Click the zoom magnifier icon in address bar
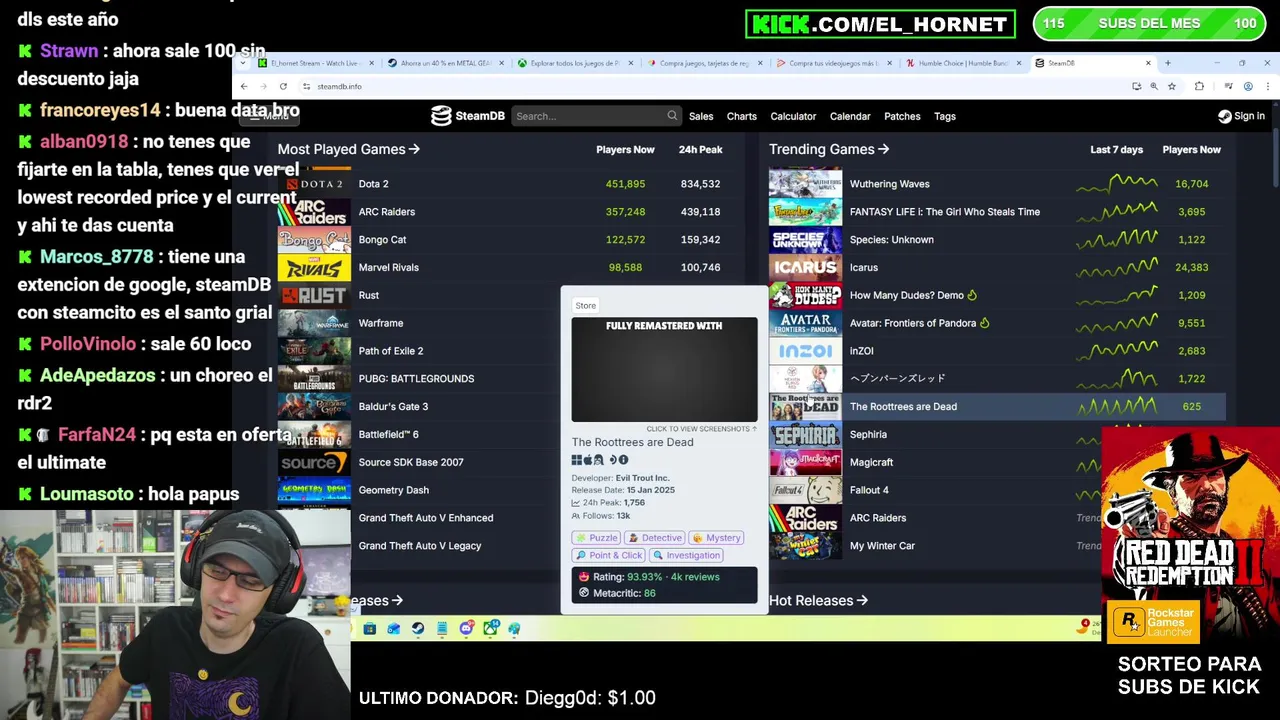 [1154, 86]
